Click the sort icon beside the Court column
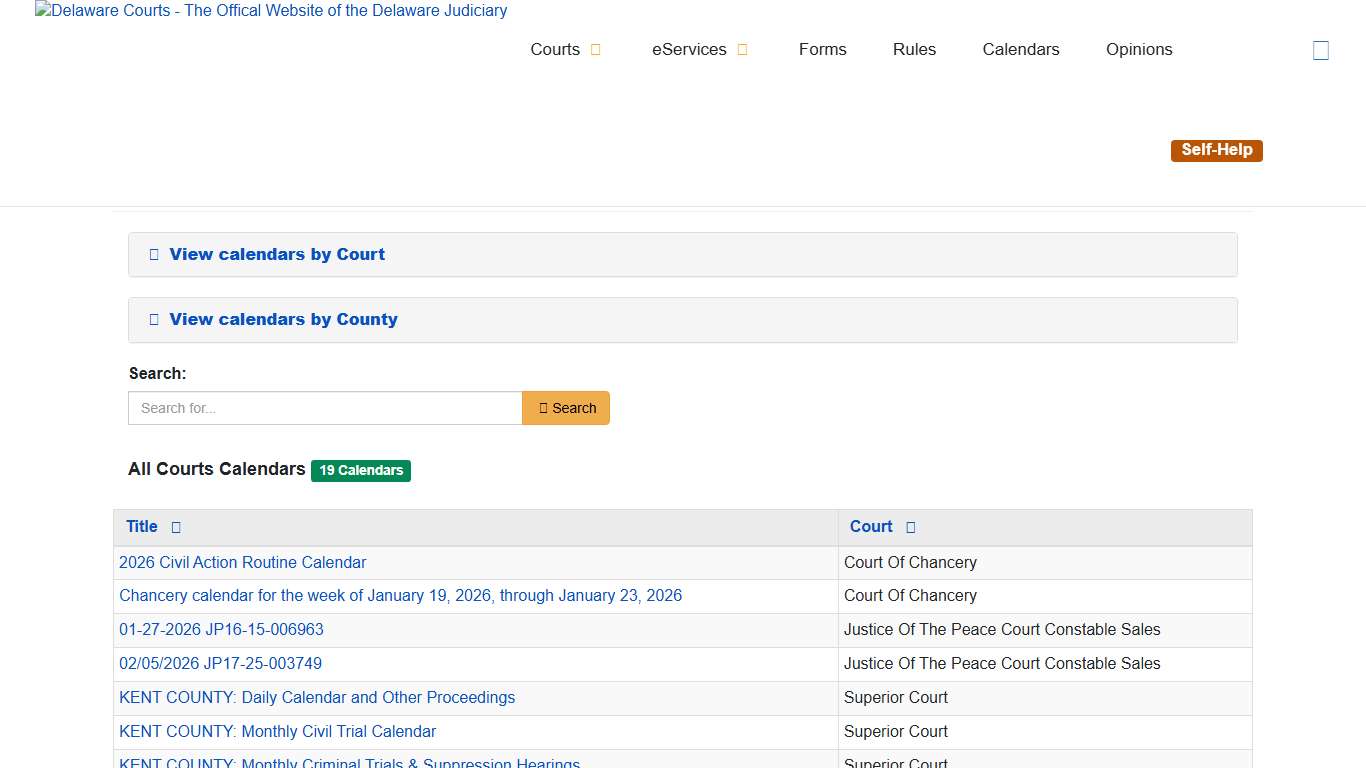Screen dimensions: 1366x768 click(910, 527)
